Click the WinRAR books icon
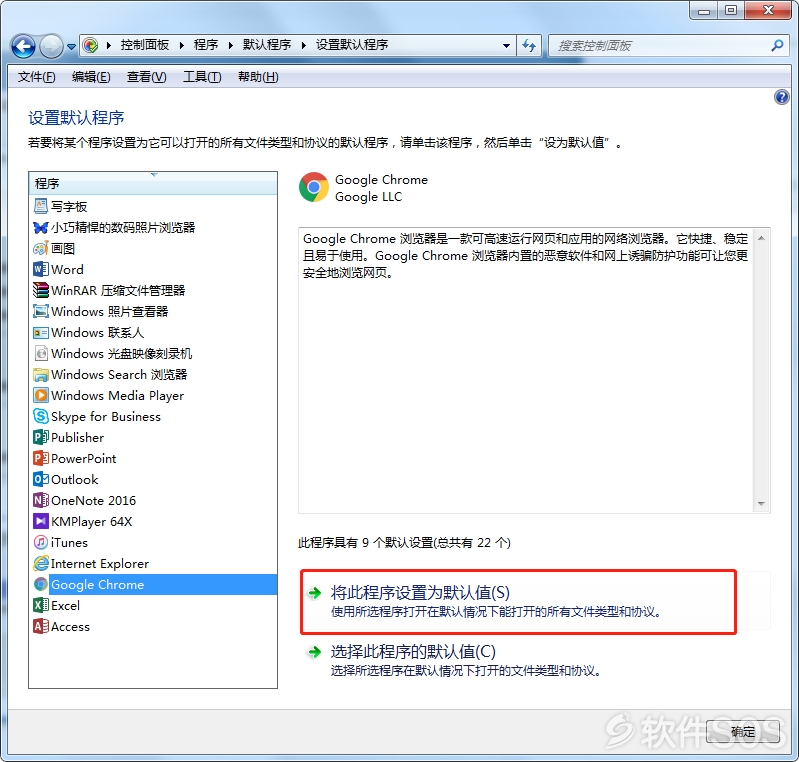799x762 pixels. 41,290
